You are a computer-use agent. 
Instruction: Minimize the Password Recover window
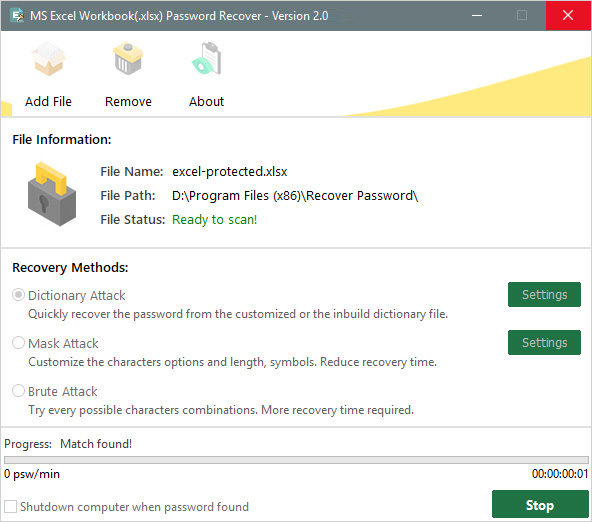tap(477, 15)
